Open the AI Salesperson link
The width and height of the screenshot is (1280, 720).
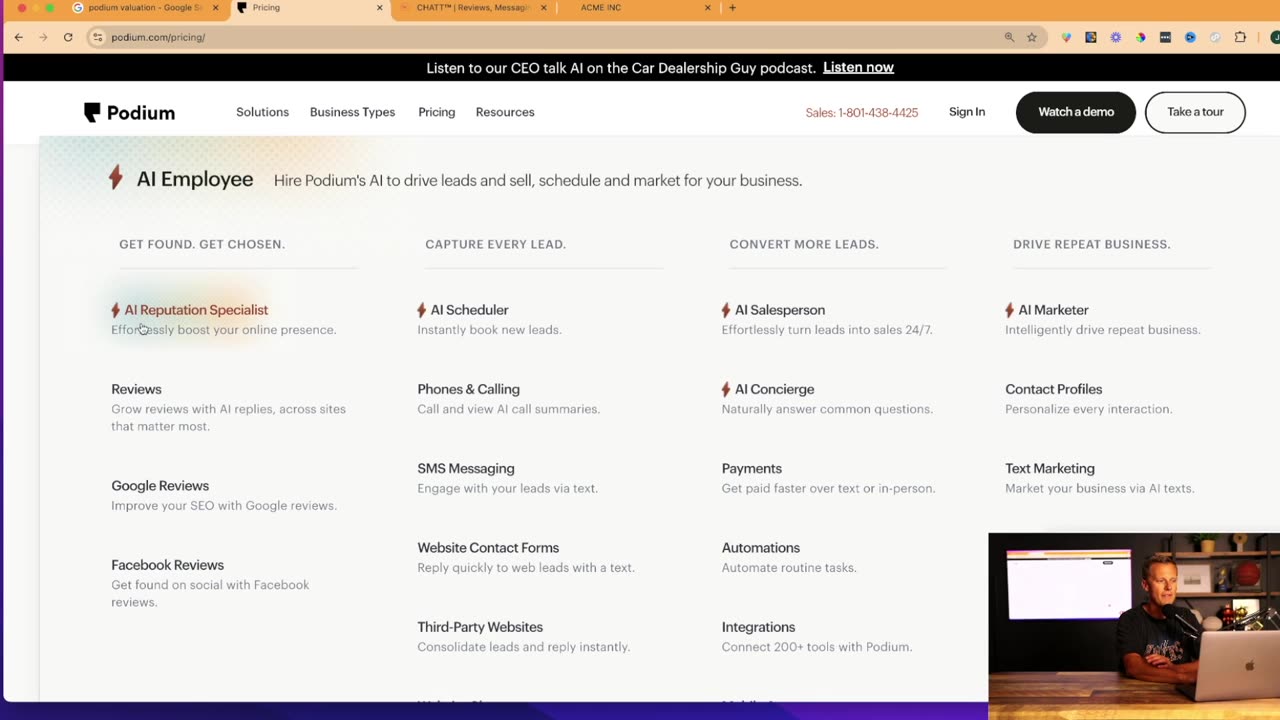(780, 310)
